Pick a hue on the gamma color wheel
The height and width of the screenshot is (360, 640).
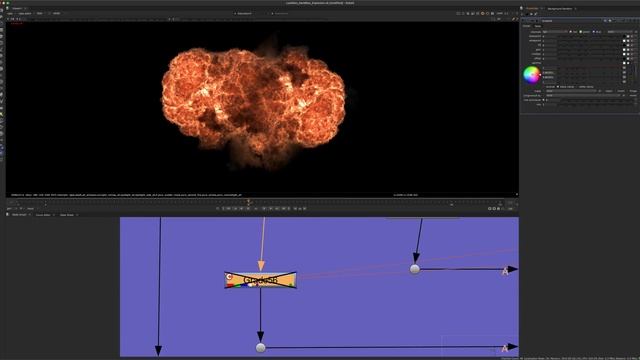point(531,75)
